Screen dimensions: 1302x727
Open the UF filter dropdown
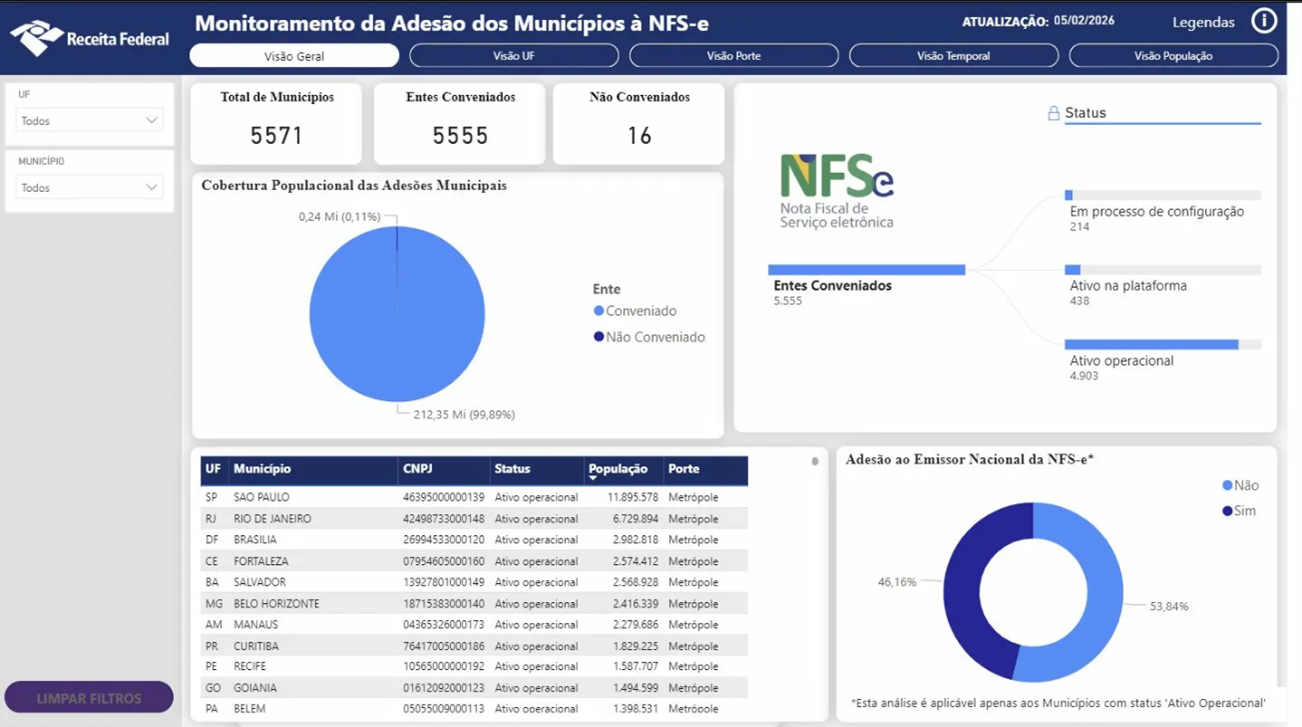89,121
